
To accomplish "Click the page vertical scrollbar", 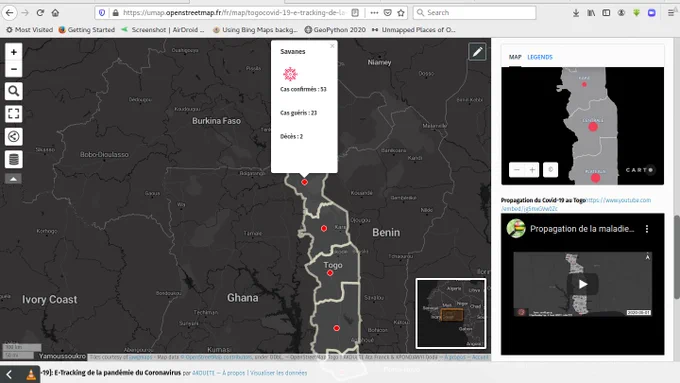I will [677, 257].
